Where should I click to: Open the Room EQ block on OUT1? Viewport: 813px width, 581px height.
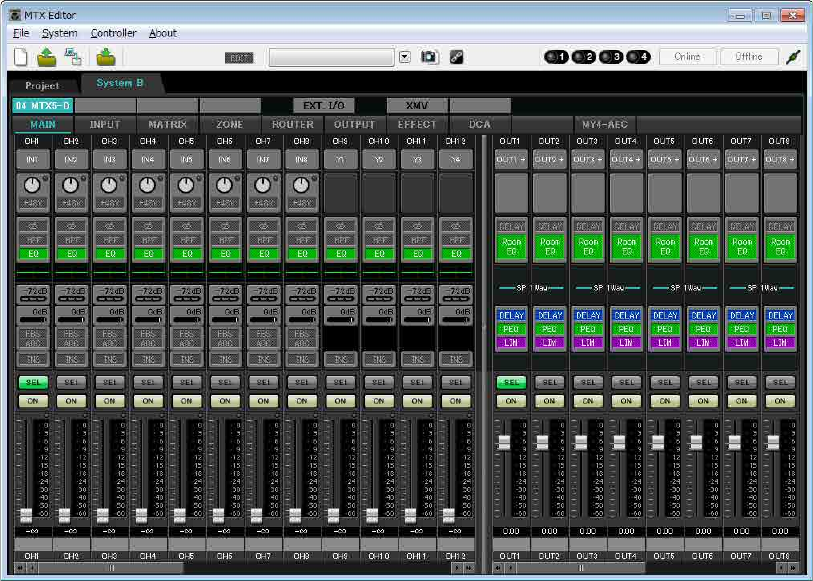click(x=511, y=247)
